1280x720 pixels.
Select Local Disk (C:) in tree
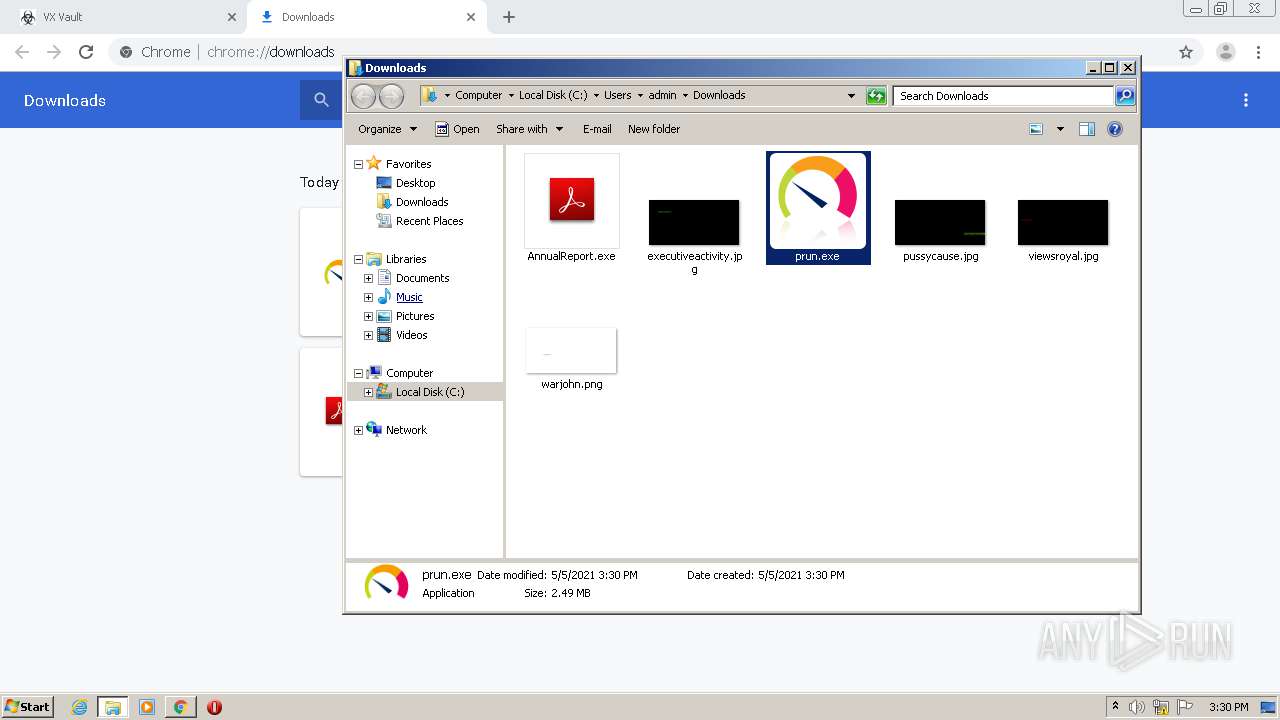[430, 392]
